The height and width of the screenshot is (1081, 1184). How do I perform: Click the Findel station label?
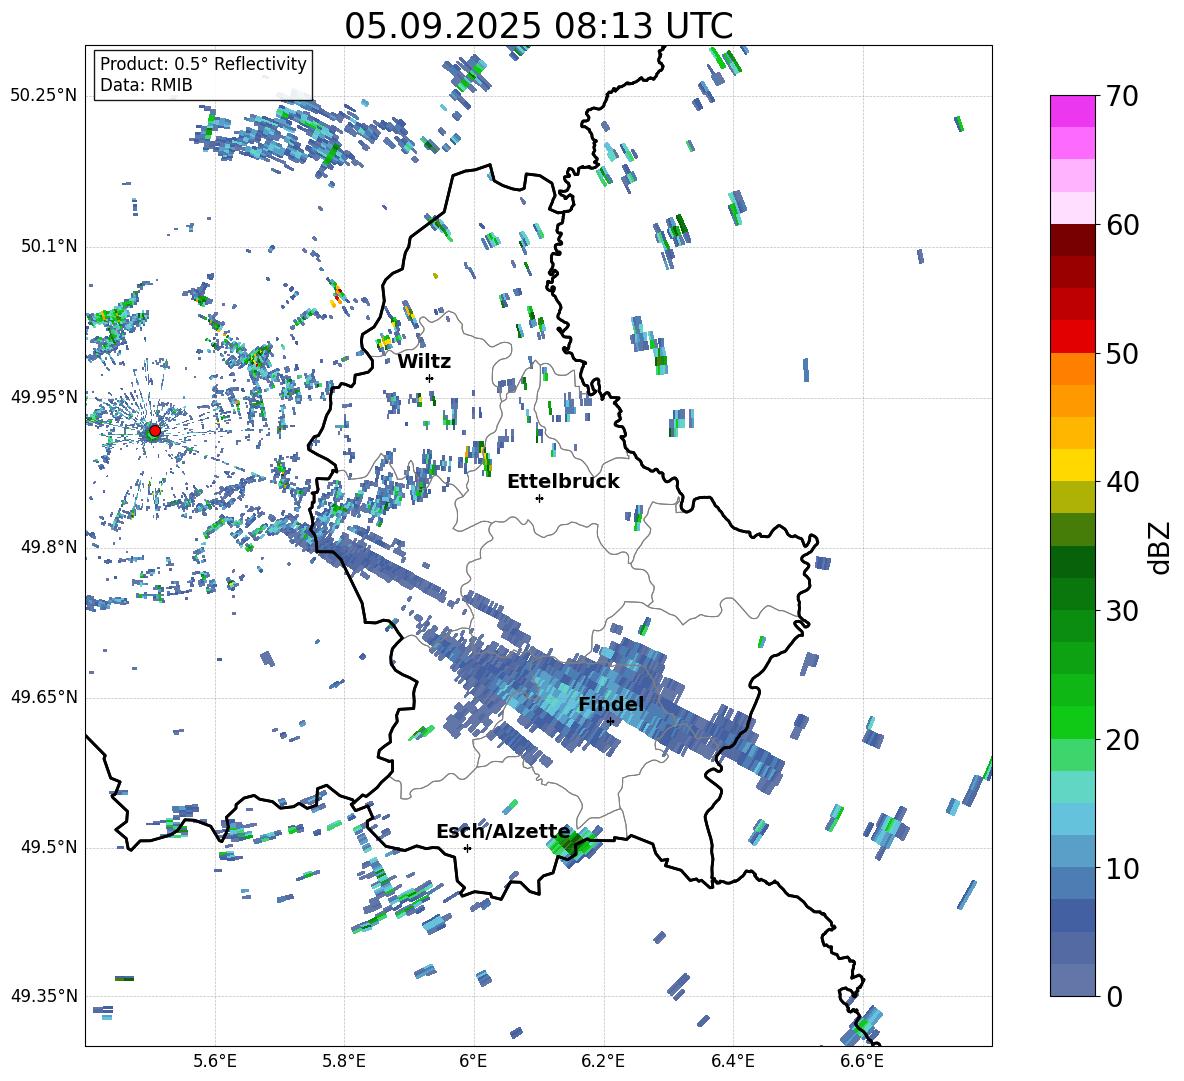click(611, 704)
